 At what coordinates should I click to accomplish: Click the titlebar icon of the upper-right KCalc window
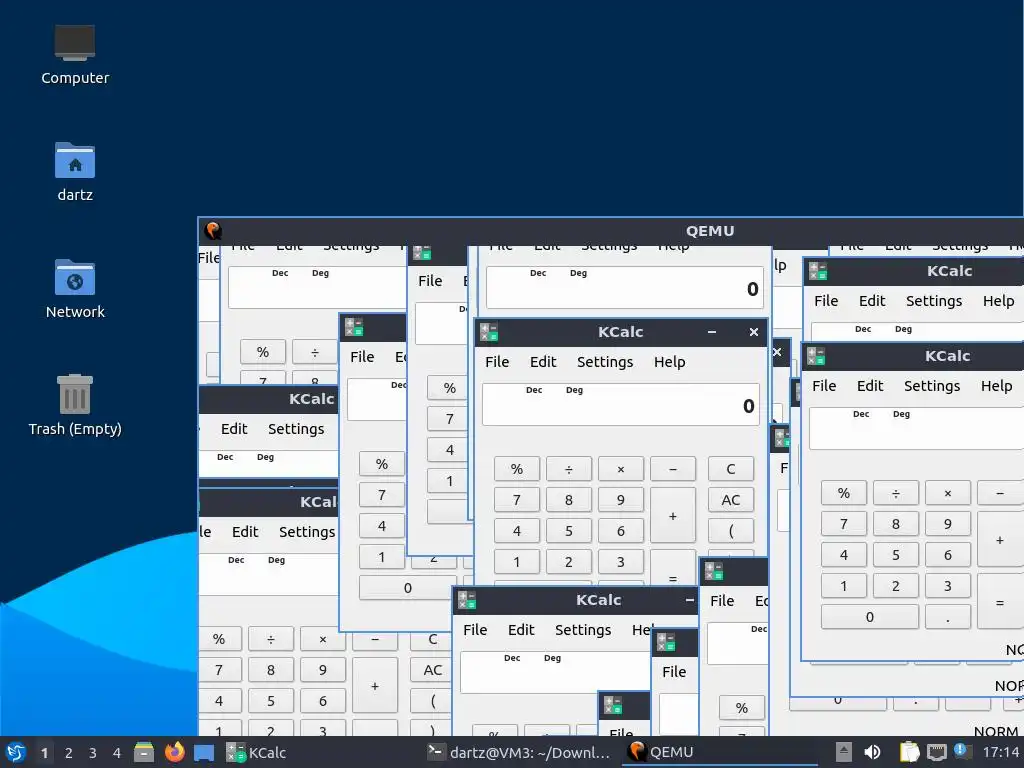(818, 271)
